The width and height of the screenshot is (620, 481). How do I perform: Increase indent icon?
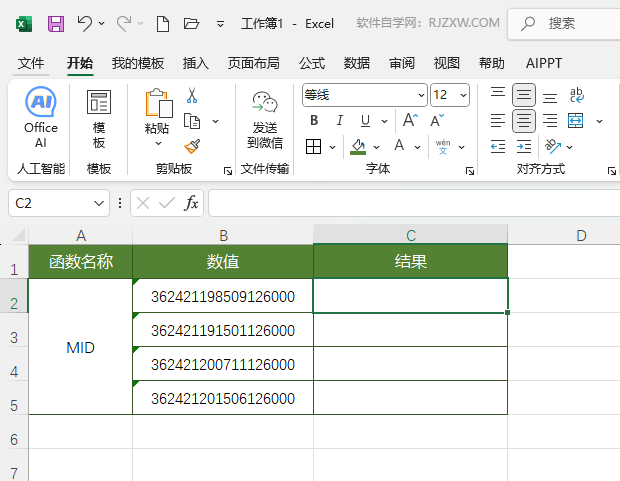point(524,147)
